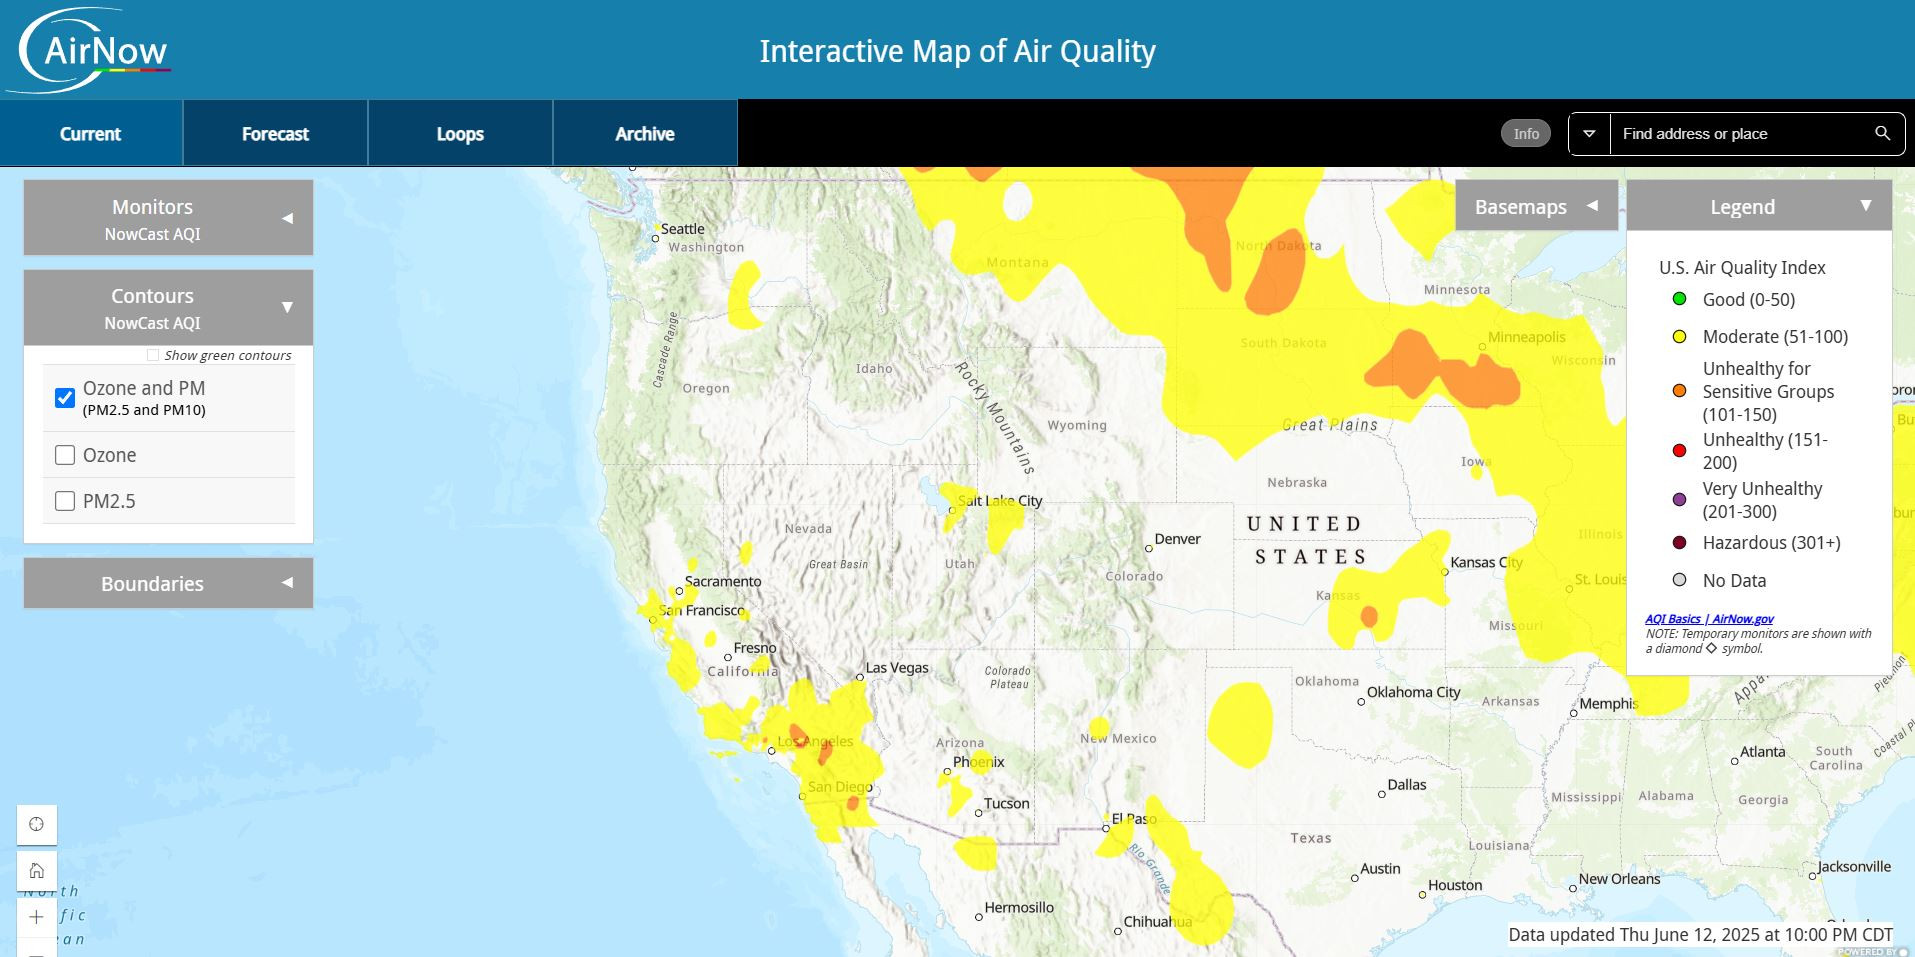
Task: Enable Show green contours checkbox
Action: (153, 355)
